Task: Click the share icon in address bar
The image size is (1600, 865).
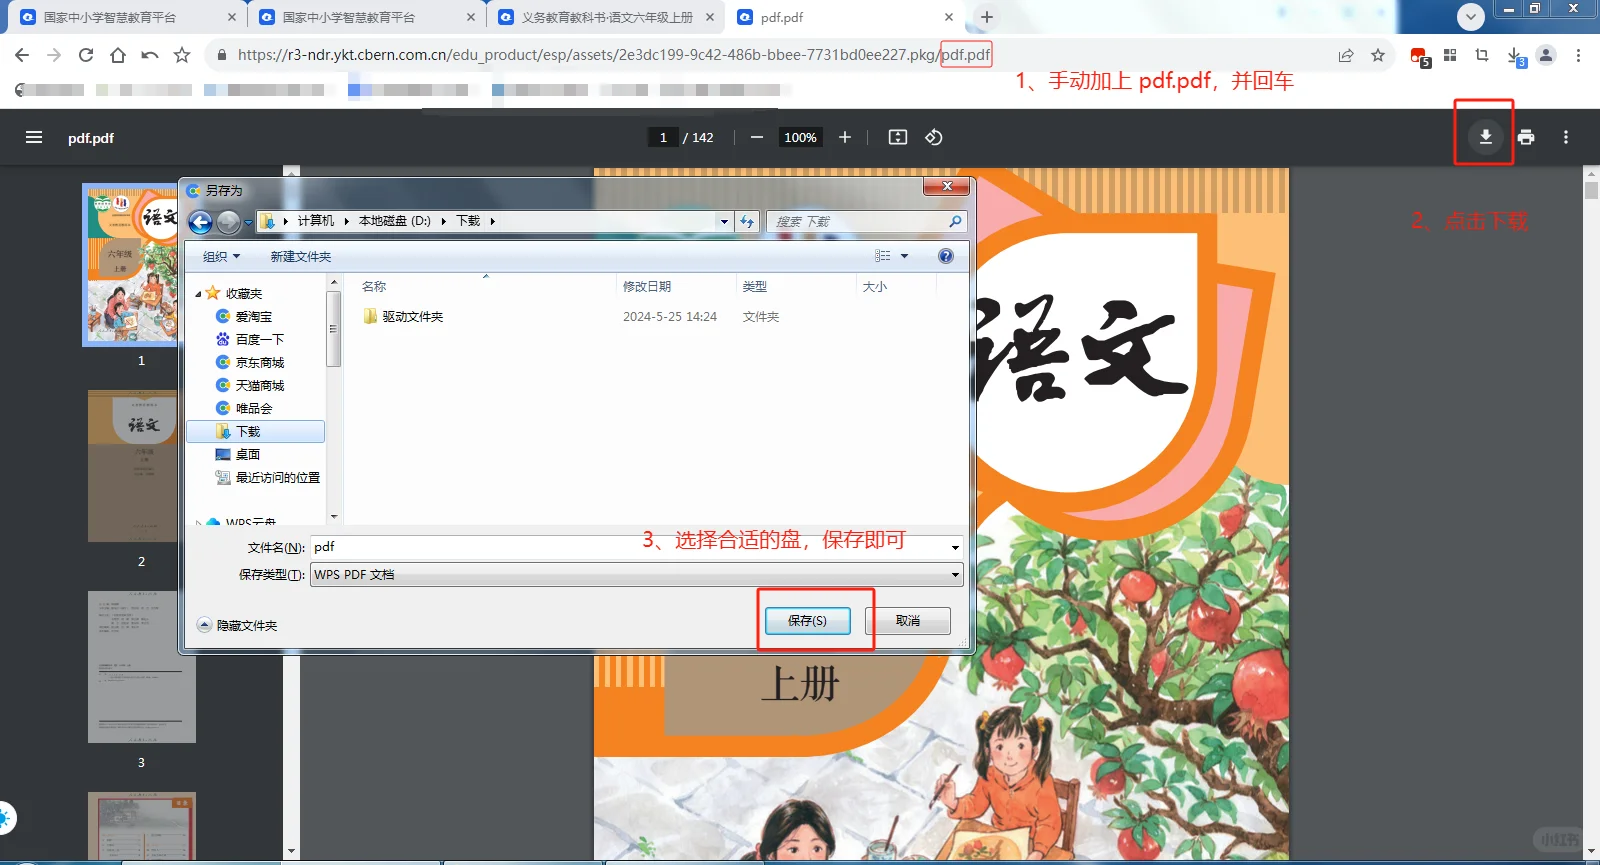Action: click(x=1346, y=55)
